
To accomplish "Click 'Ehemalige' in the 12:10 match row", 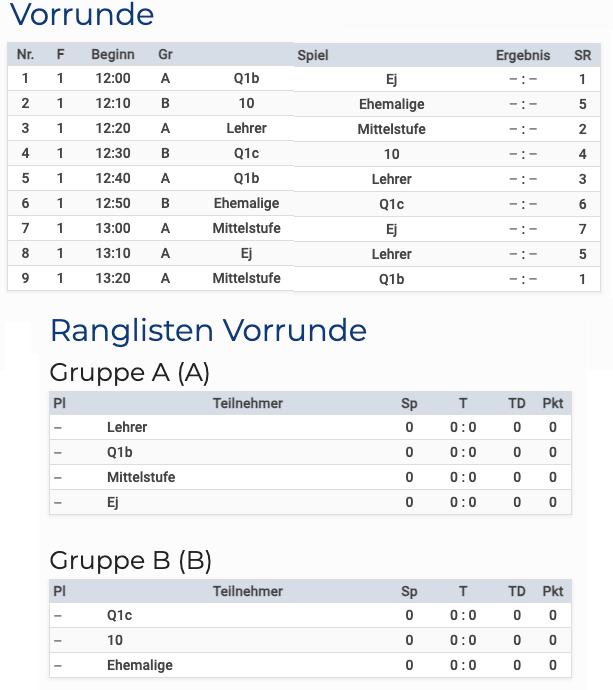I will click(392, 104).
